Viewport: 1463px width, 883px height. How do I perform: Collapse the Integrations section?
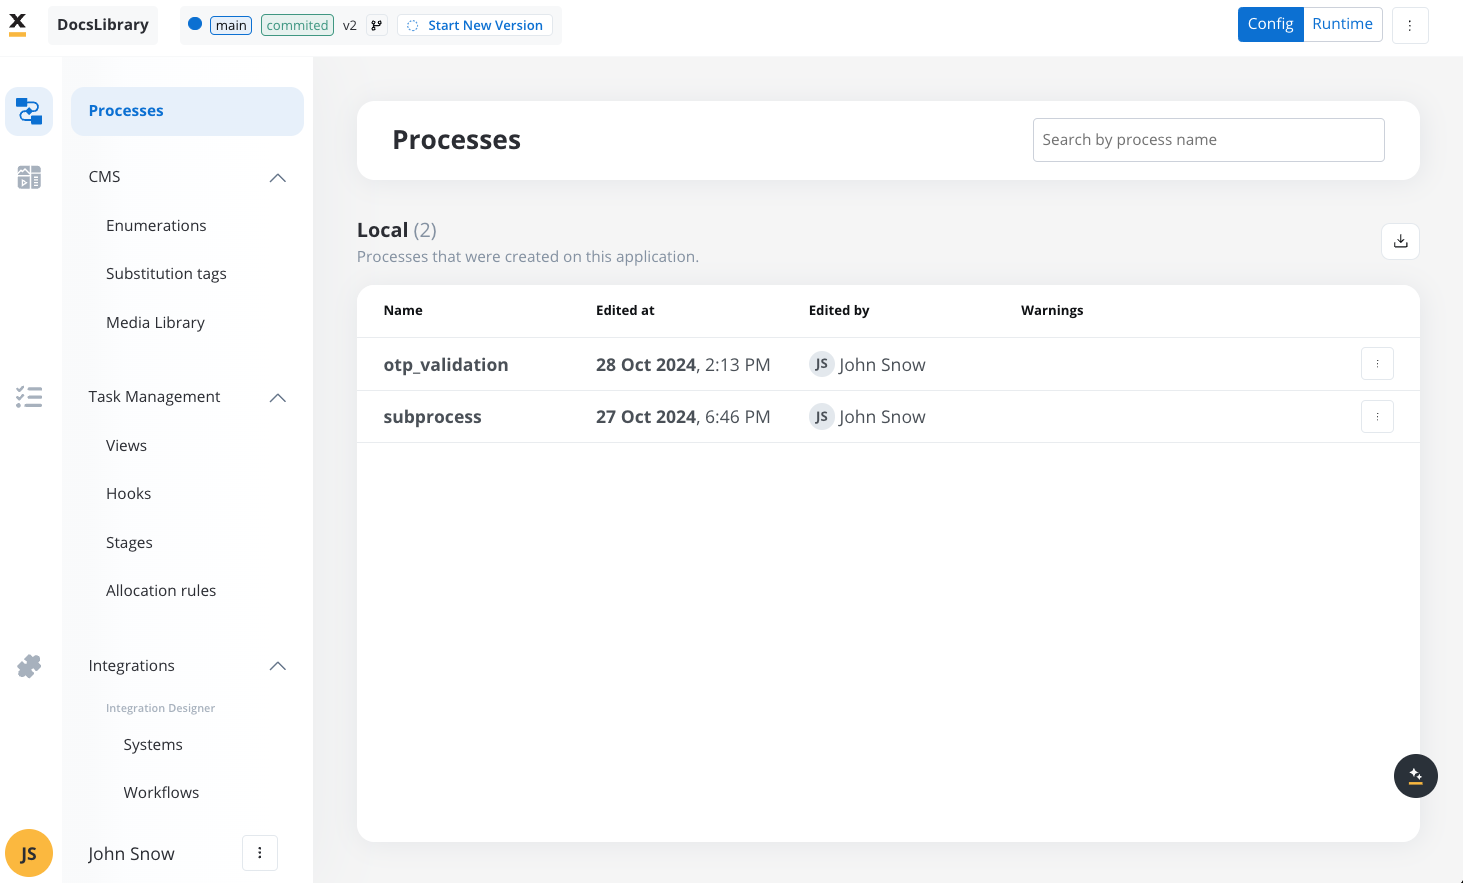click(x=278, y=666)
